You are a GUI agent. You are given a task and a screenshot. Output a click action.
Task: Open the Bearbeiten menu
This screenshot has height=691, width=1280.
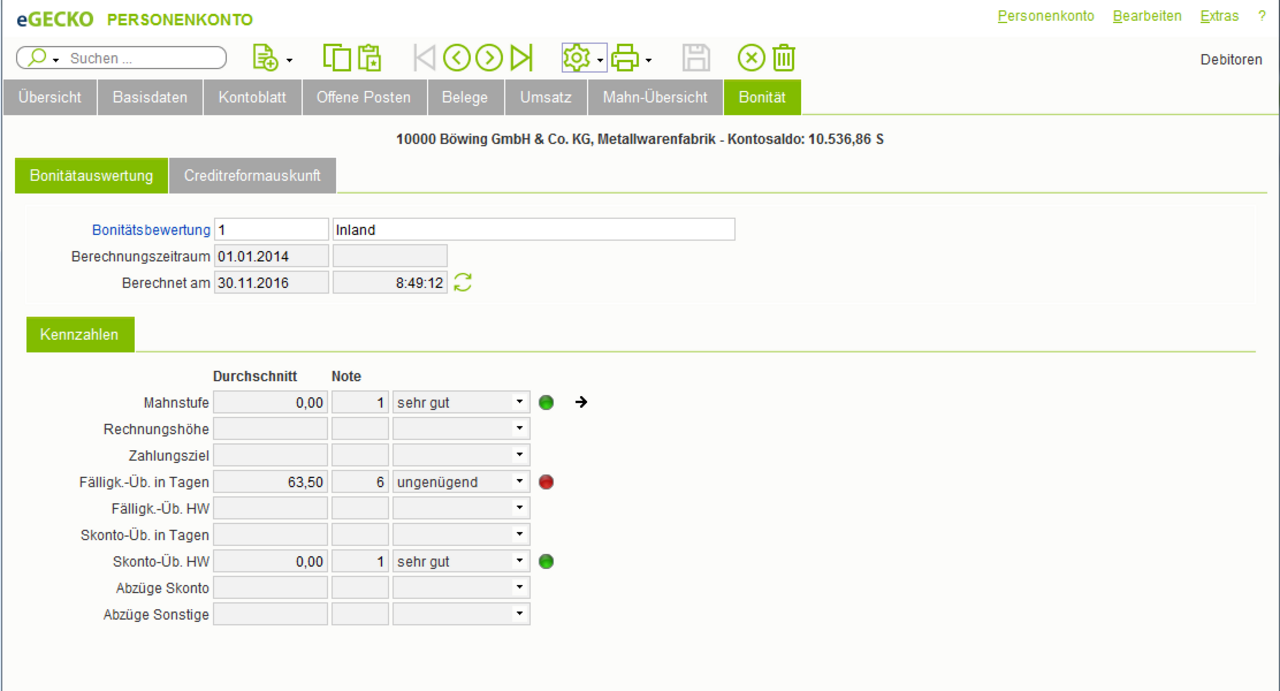[x=1147, y=16]
